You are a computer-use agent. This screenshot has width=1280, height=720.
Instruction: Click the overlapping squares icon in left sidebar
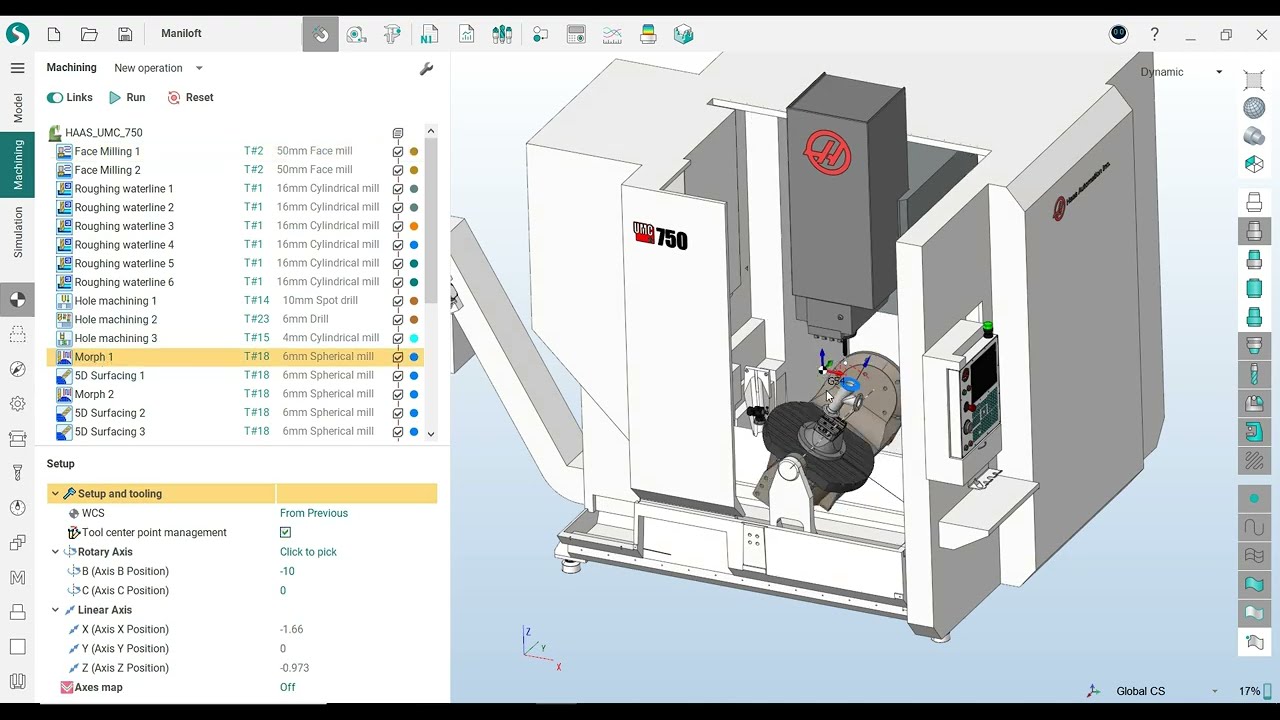[x=17, y=543]
